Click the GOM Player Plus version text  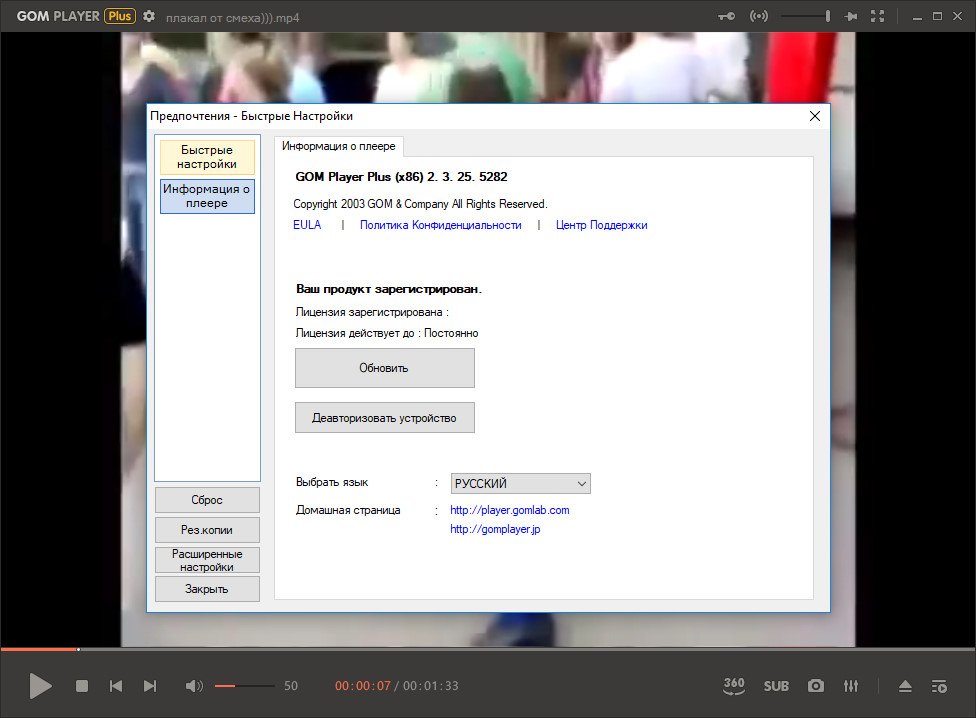pos(401,177)
